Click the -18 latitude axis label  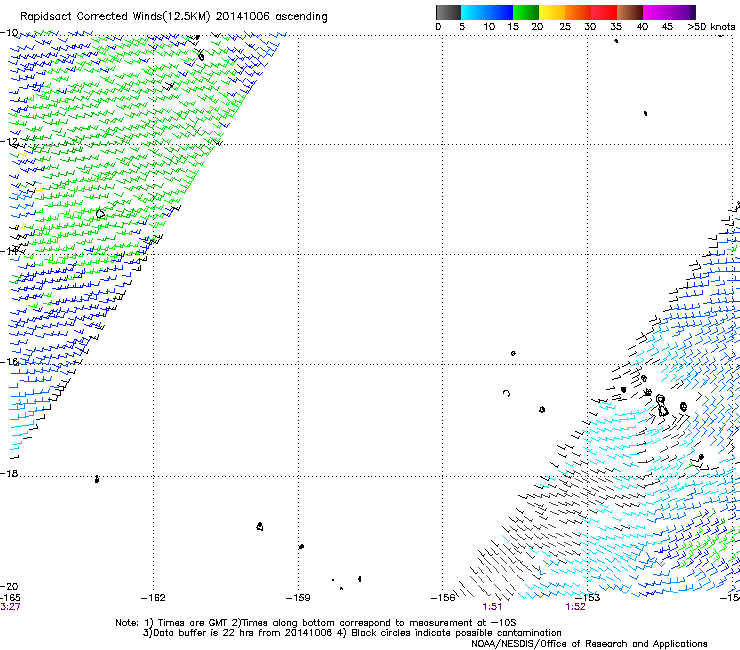[x=9, y=473]
